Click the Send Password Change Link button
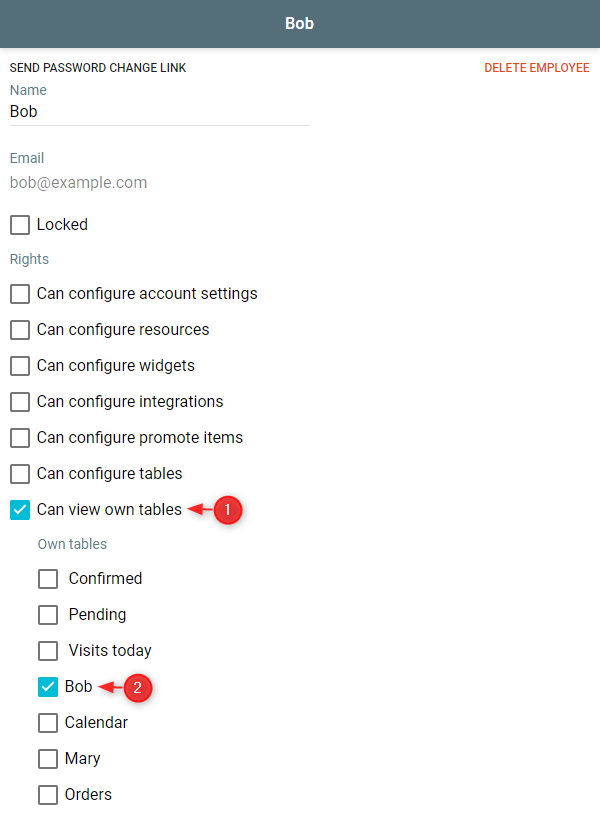Image resolution: width=600 pixels, height=816 pixels. click(x=98, y=68)
